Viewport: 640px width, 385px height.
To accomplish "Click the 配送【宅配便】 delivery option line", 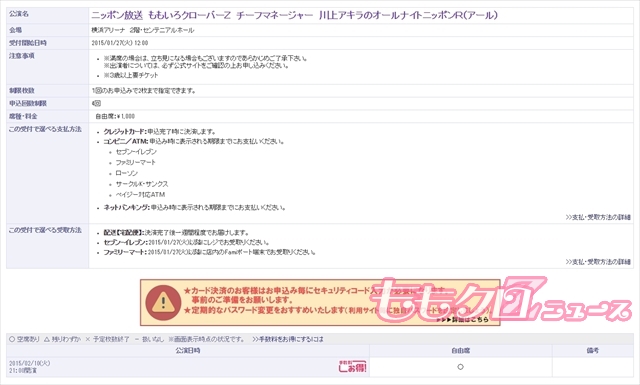I will [x=176, y=233].
